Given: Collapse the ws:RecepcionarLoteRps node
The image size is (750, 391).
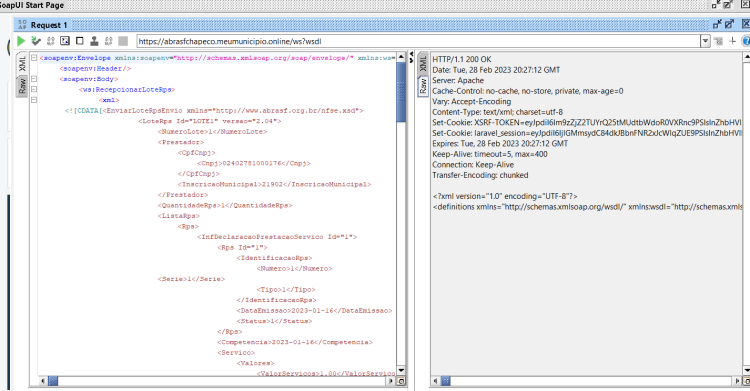Looking at the screenshot, I should click(x=34, y=89).
